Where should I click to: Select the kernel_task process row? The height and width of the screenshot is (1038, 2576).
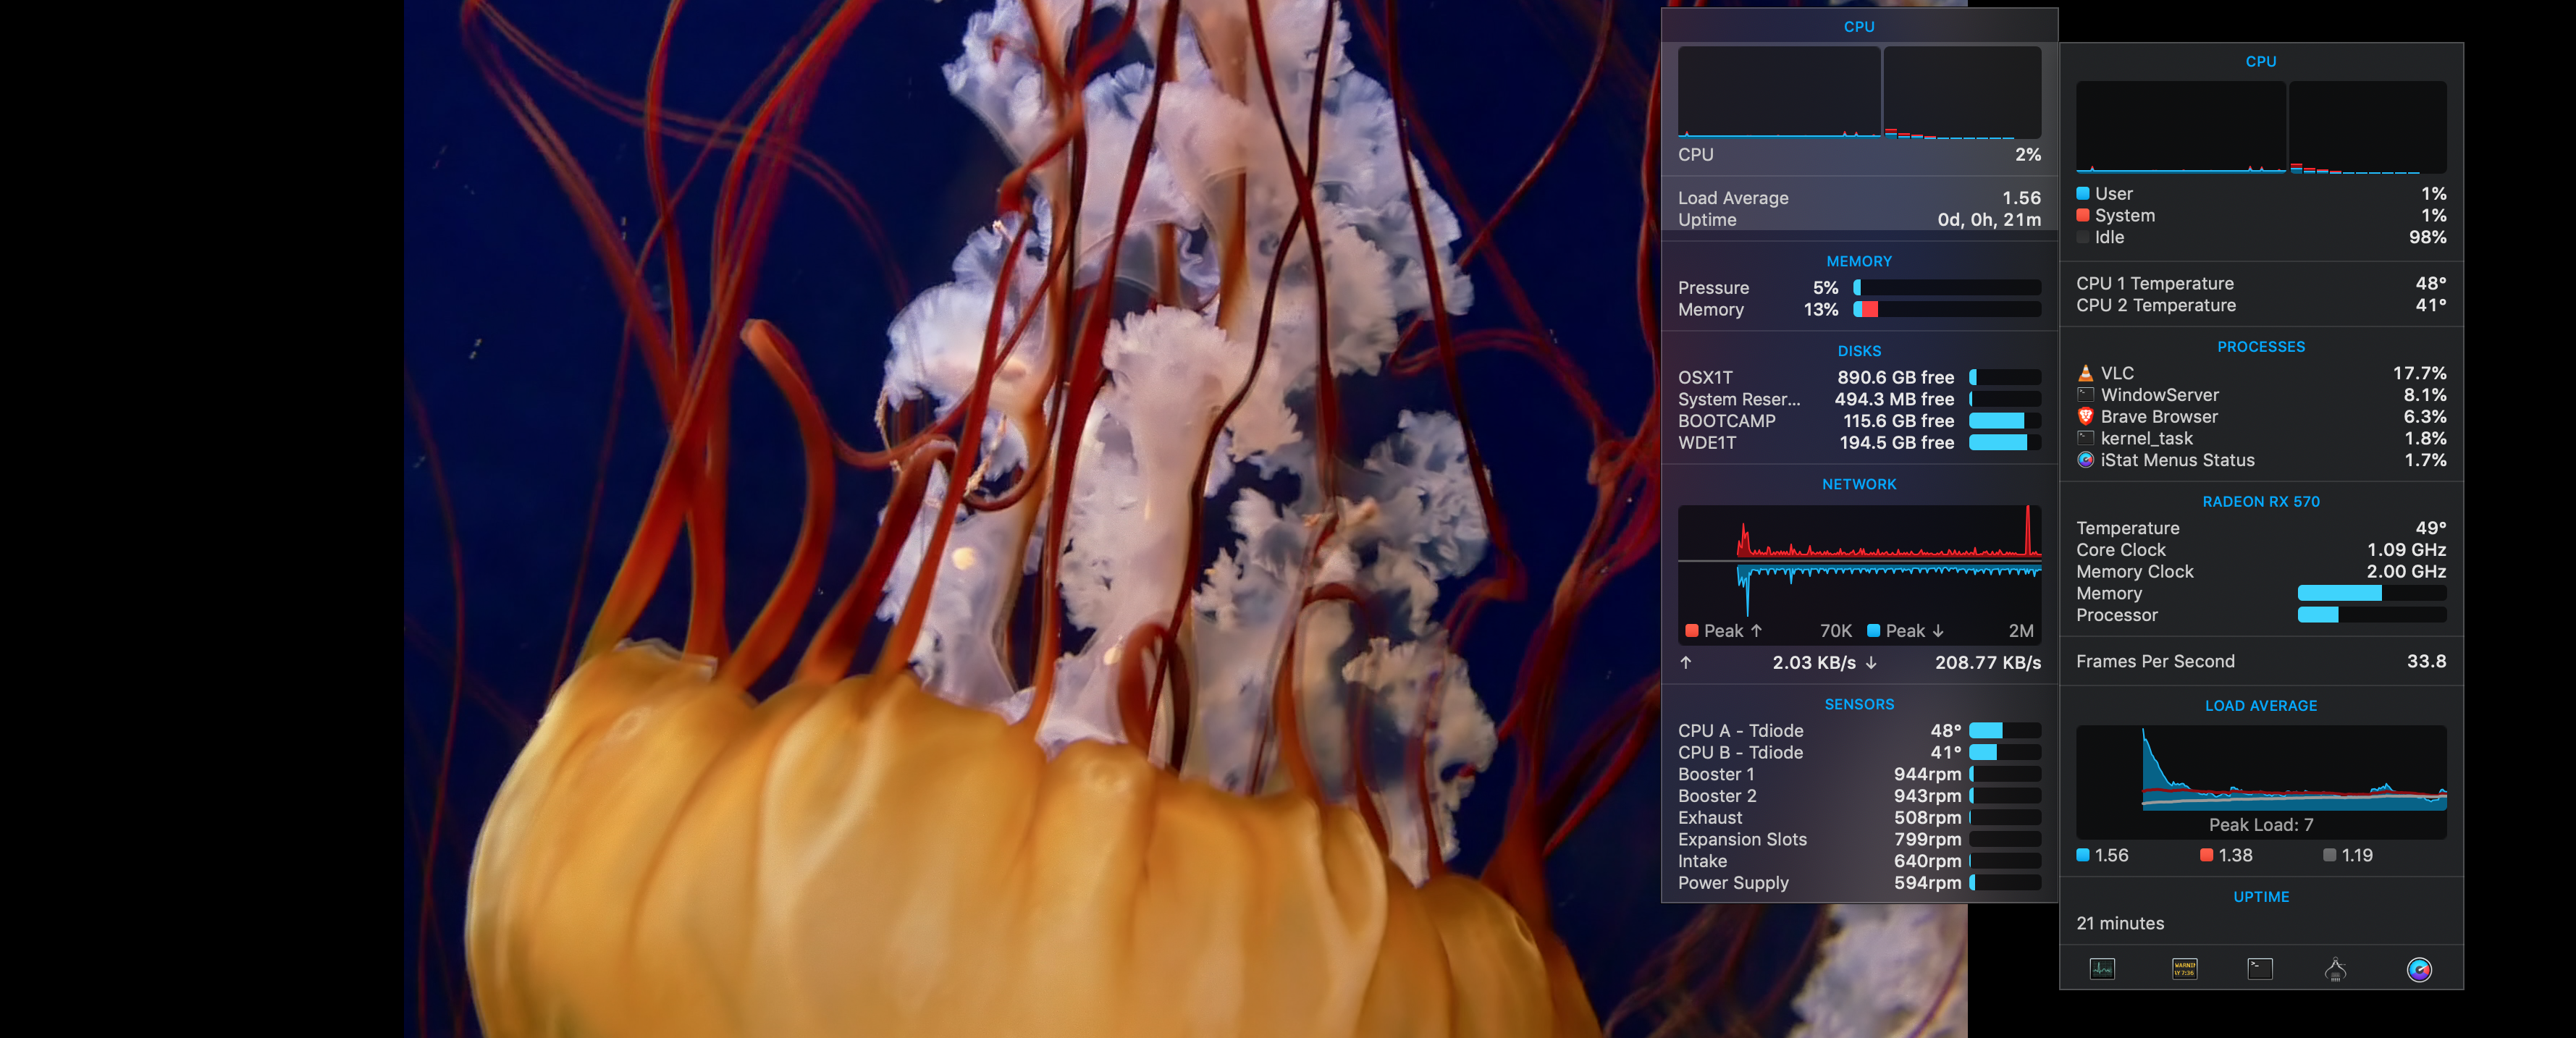2260,438
